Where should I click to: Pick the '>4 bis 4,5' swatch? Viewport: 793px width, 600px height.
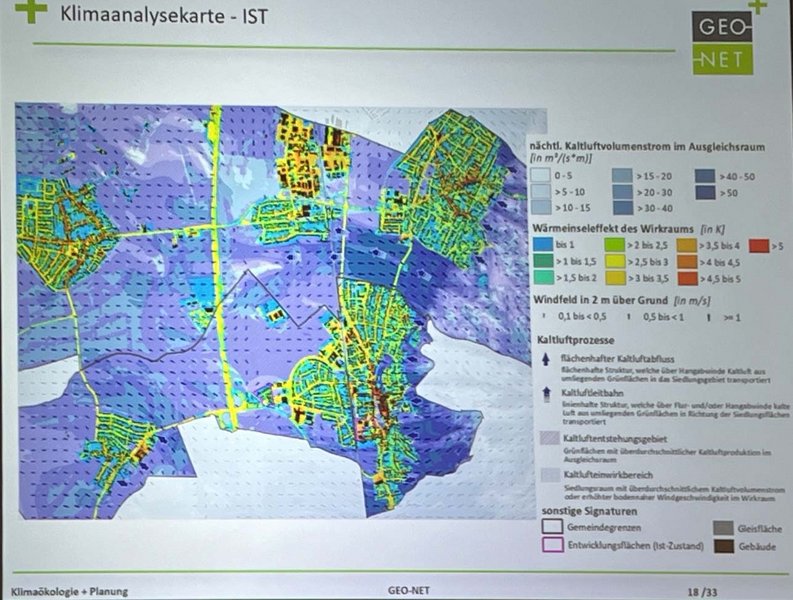(x=687, y=262)
